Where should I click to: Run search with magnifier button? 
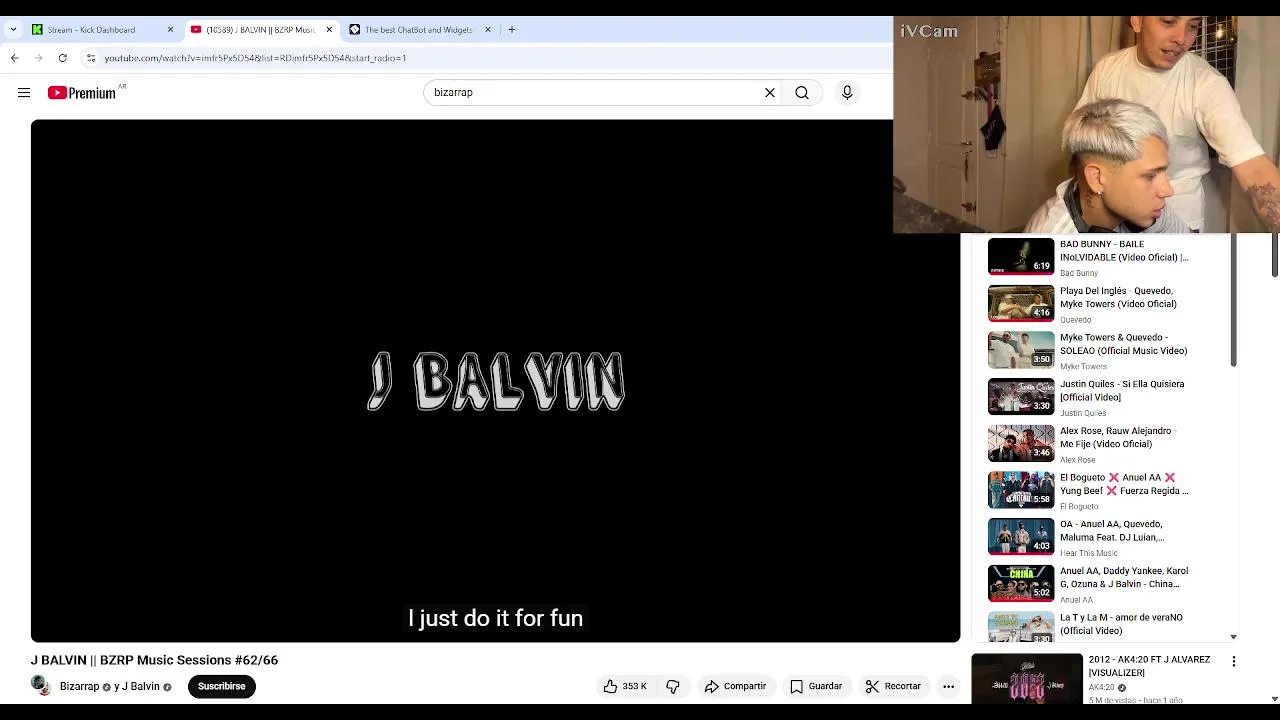[802, 93]
